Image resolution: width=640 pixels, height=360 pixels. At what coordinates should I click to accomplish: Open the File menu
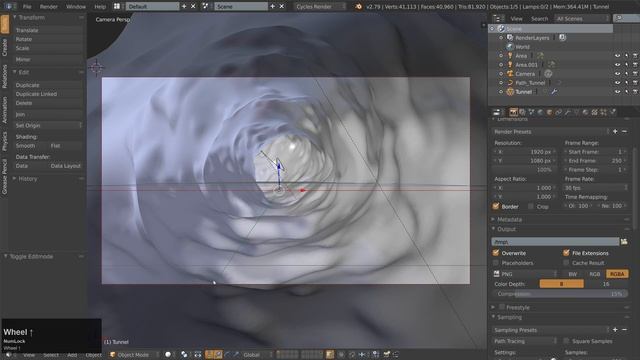[x=27, y=7]
